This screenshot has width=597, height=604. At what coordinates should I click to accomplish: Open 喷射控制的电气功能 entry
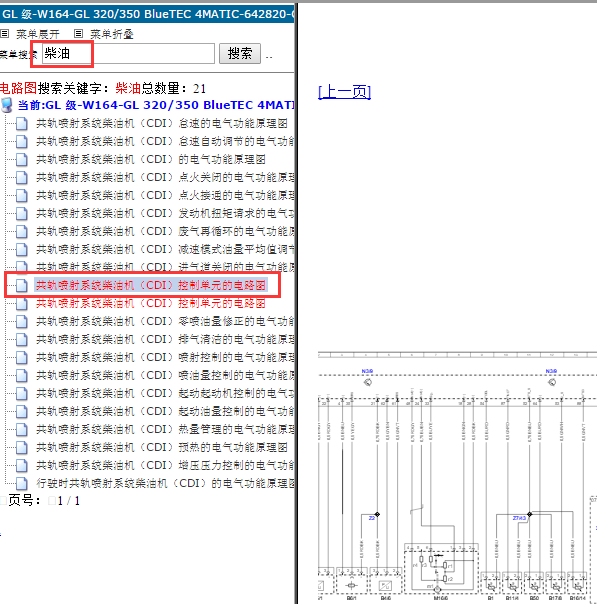pos(165,357)
